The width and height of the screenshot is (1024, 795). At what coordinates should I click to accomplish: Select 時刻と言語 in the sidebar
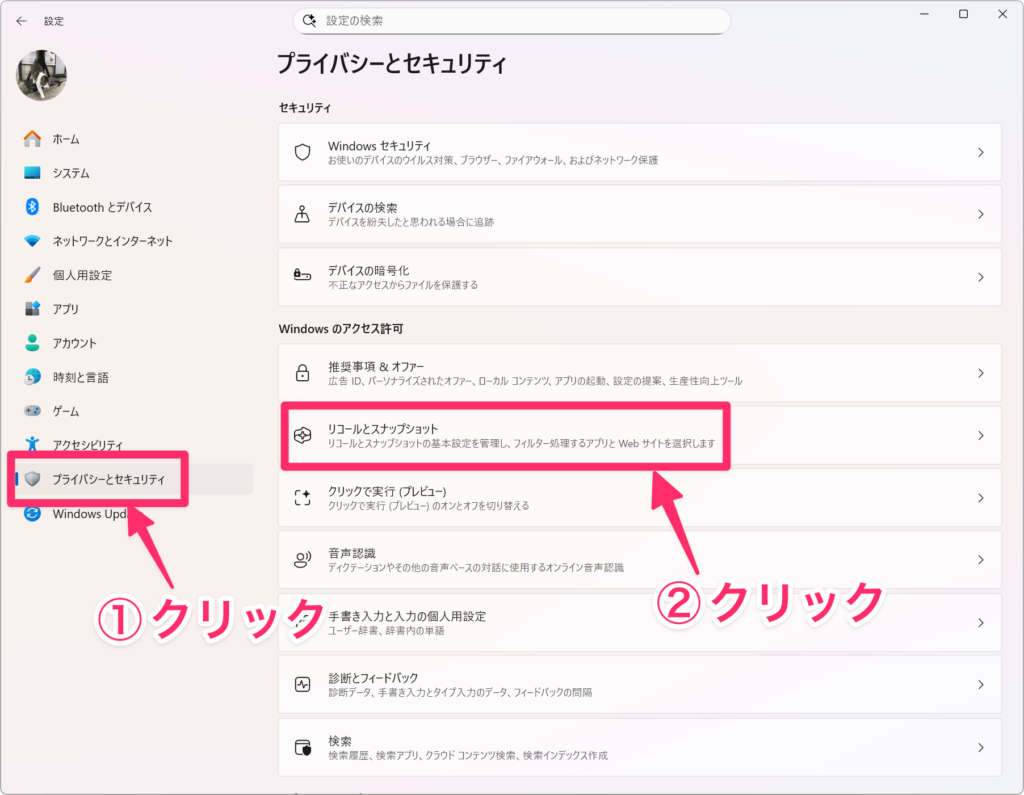point(134,377)
